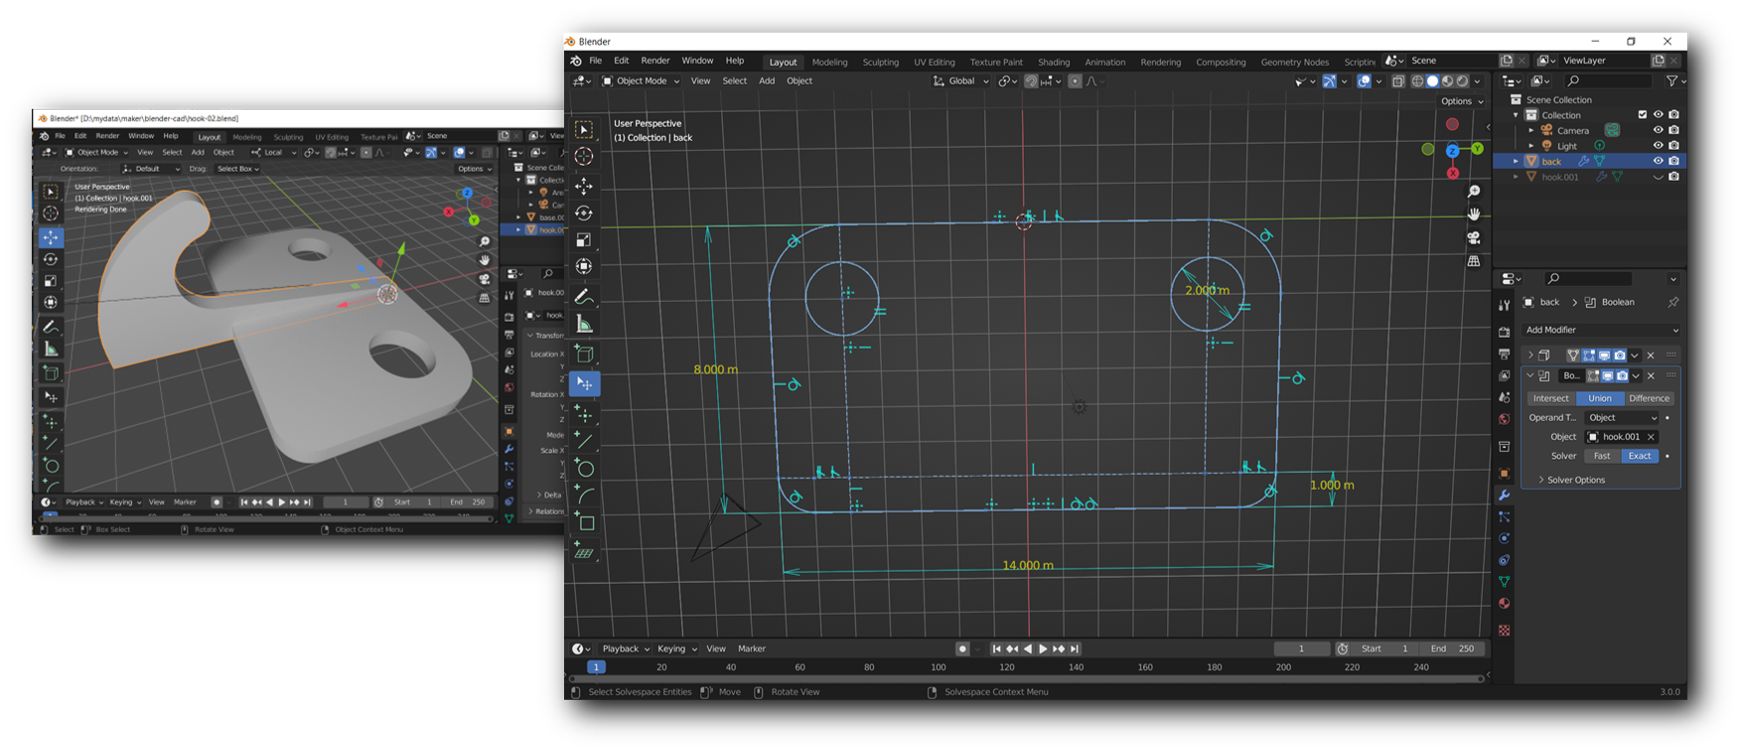
Task: Click the End frame 250 field
Action: click(x=1452, y=649)
